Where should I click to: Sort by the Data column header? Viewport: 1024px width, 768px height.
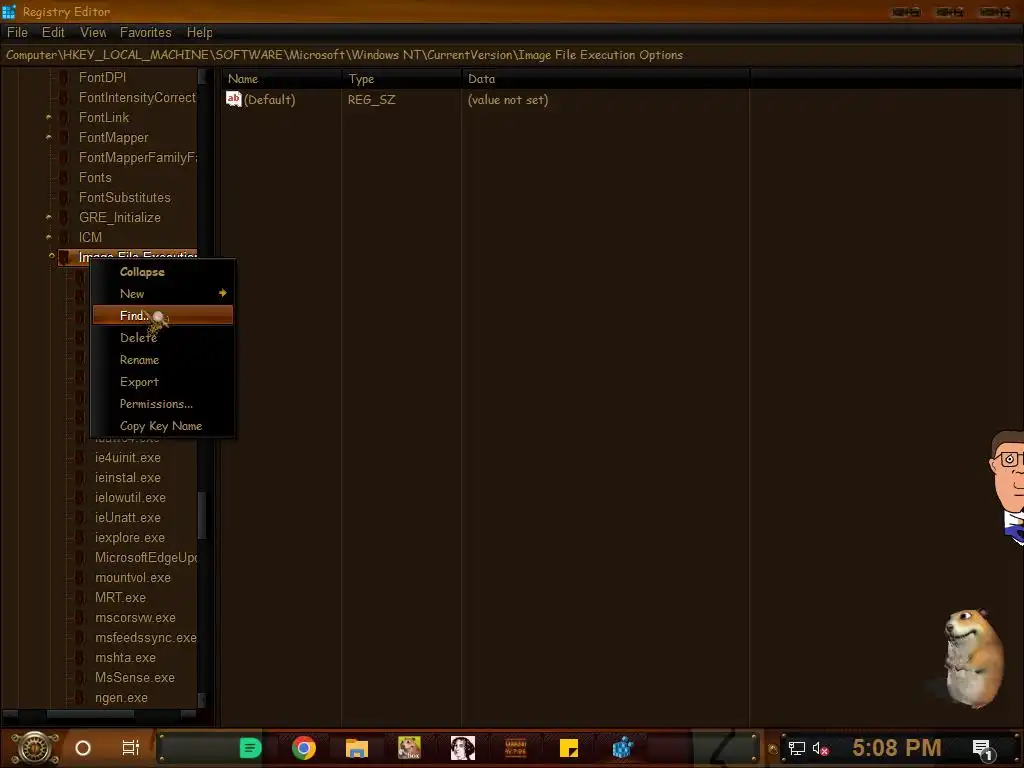[x=606, y=78]
